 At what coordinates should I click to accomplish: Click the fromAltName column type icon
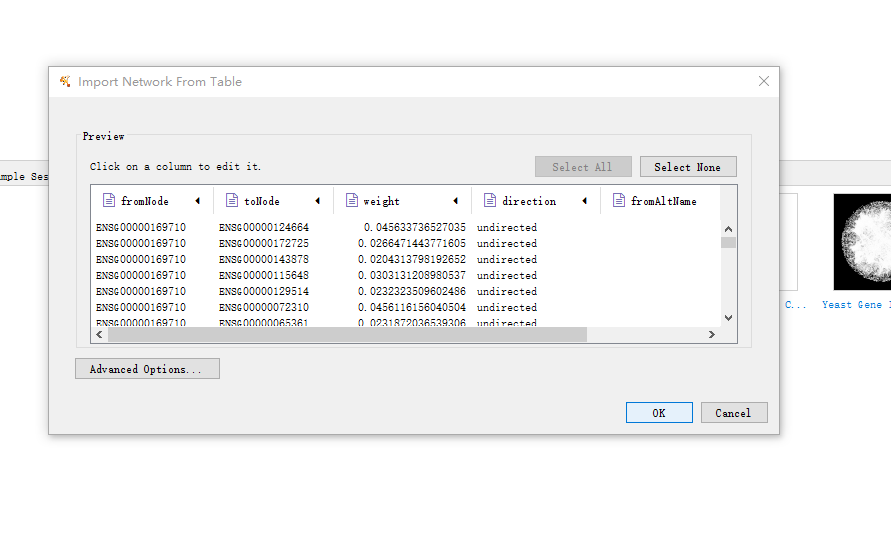619,201
